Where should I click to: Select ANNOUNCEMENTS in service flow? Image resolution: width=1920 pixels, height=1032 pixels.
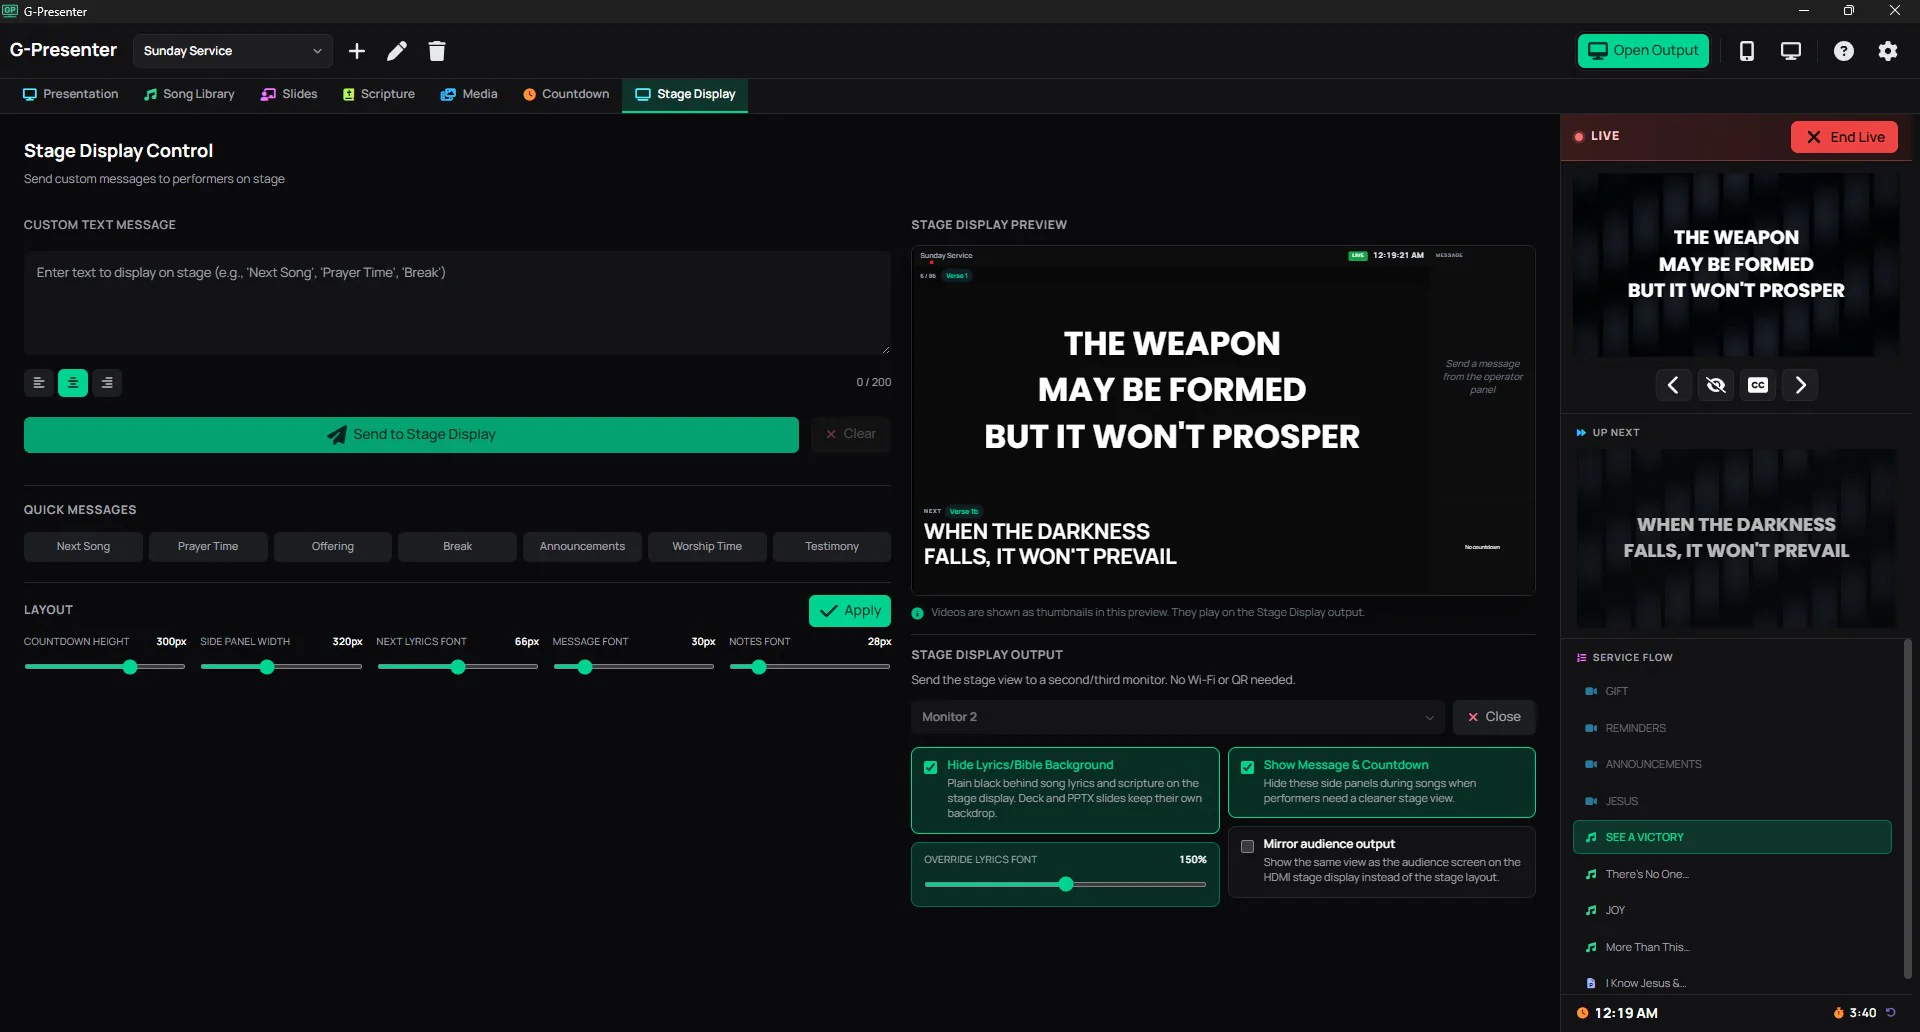(1732, 765)
